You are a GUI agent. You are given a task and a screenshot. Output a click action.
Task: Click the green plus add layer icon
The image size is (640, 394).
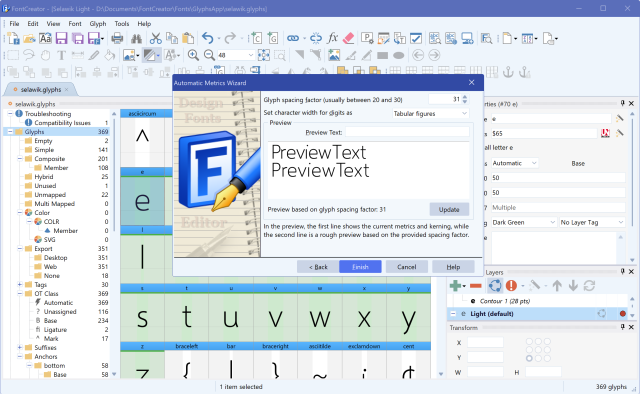click(456, 286)
